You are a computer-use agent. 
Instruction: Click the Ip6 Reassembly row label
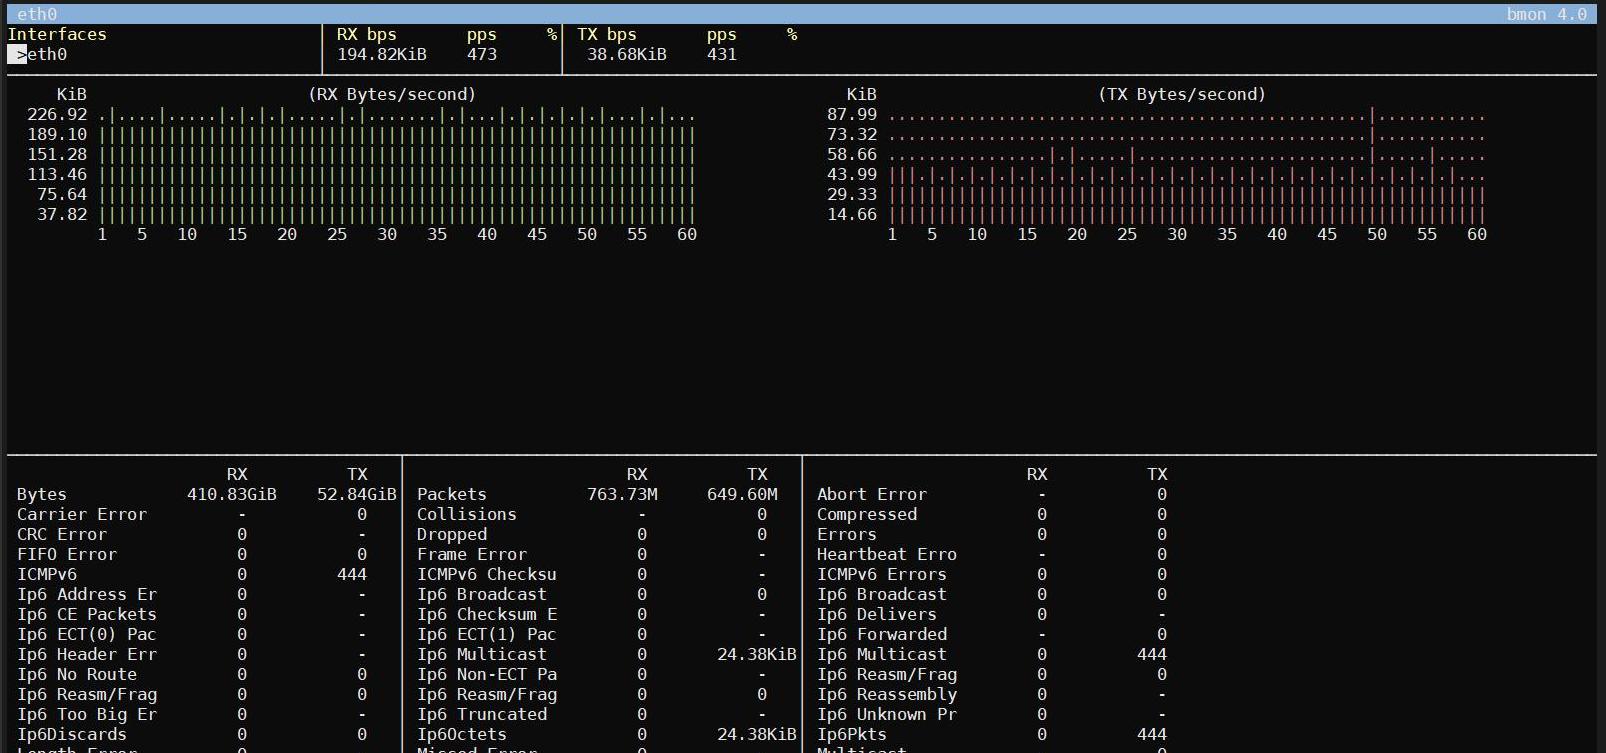887,694
